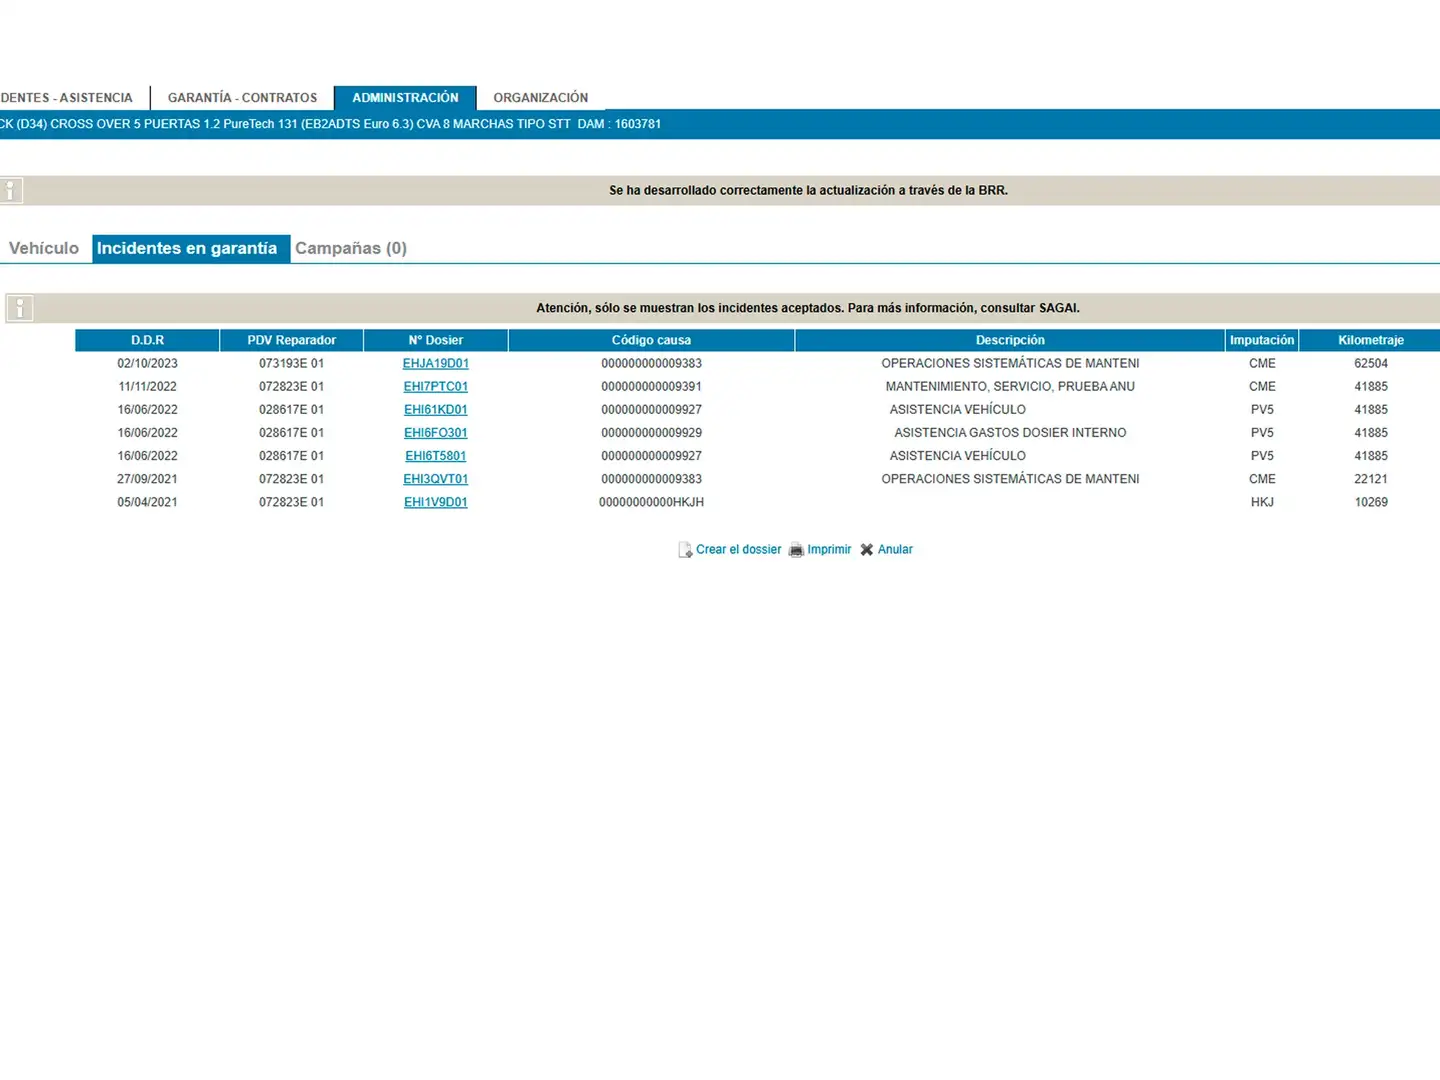
Task: Open dossier link EHI6T5801
Action: pos(436,456)
